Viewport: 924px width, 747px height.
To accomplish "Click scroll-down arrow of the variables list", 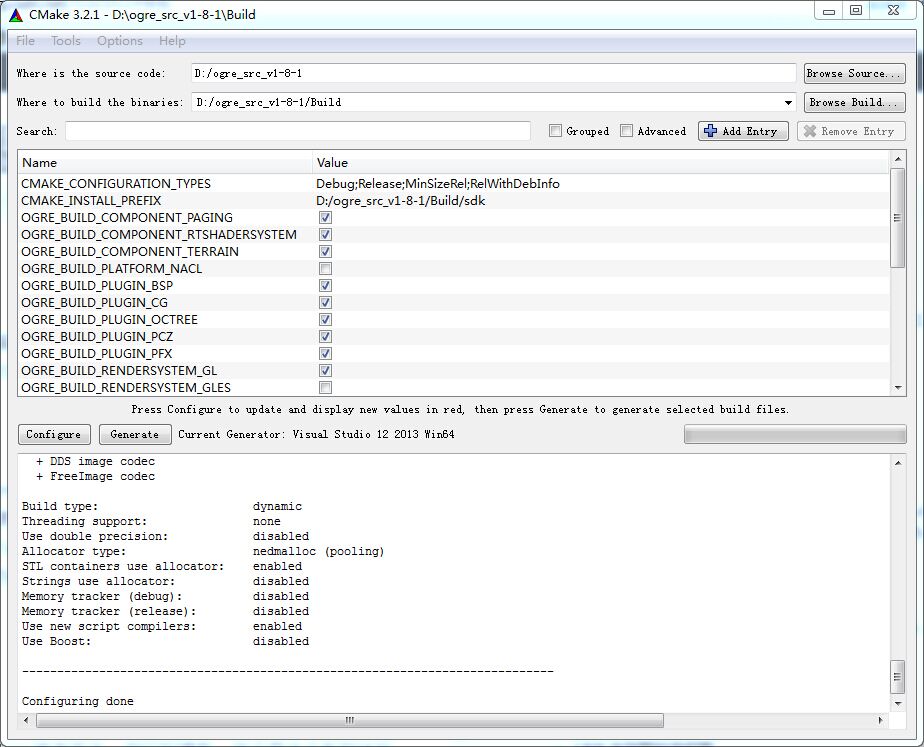I will pos(897,388).
